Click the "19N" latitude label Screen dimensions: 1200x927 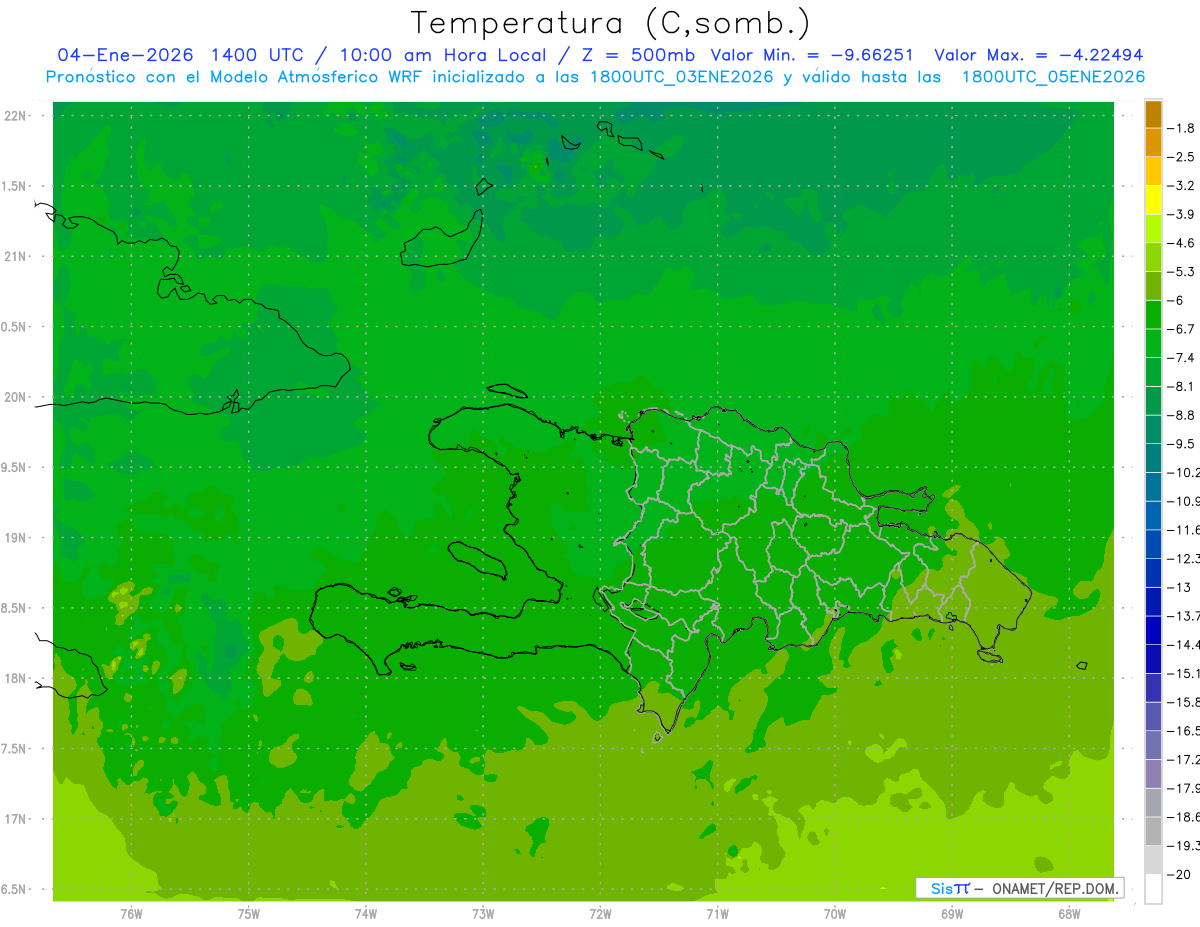(x=16, y=538)
